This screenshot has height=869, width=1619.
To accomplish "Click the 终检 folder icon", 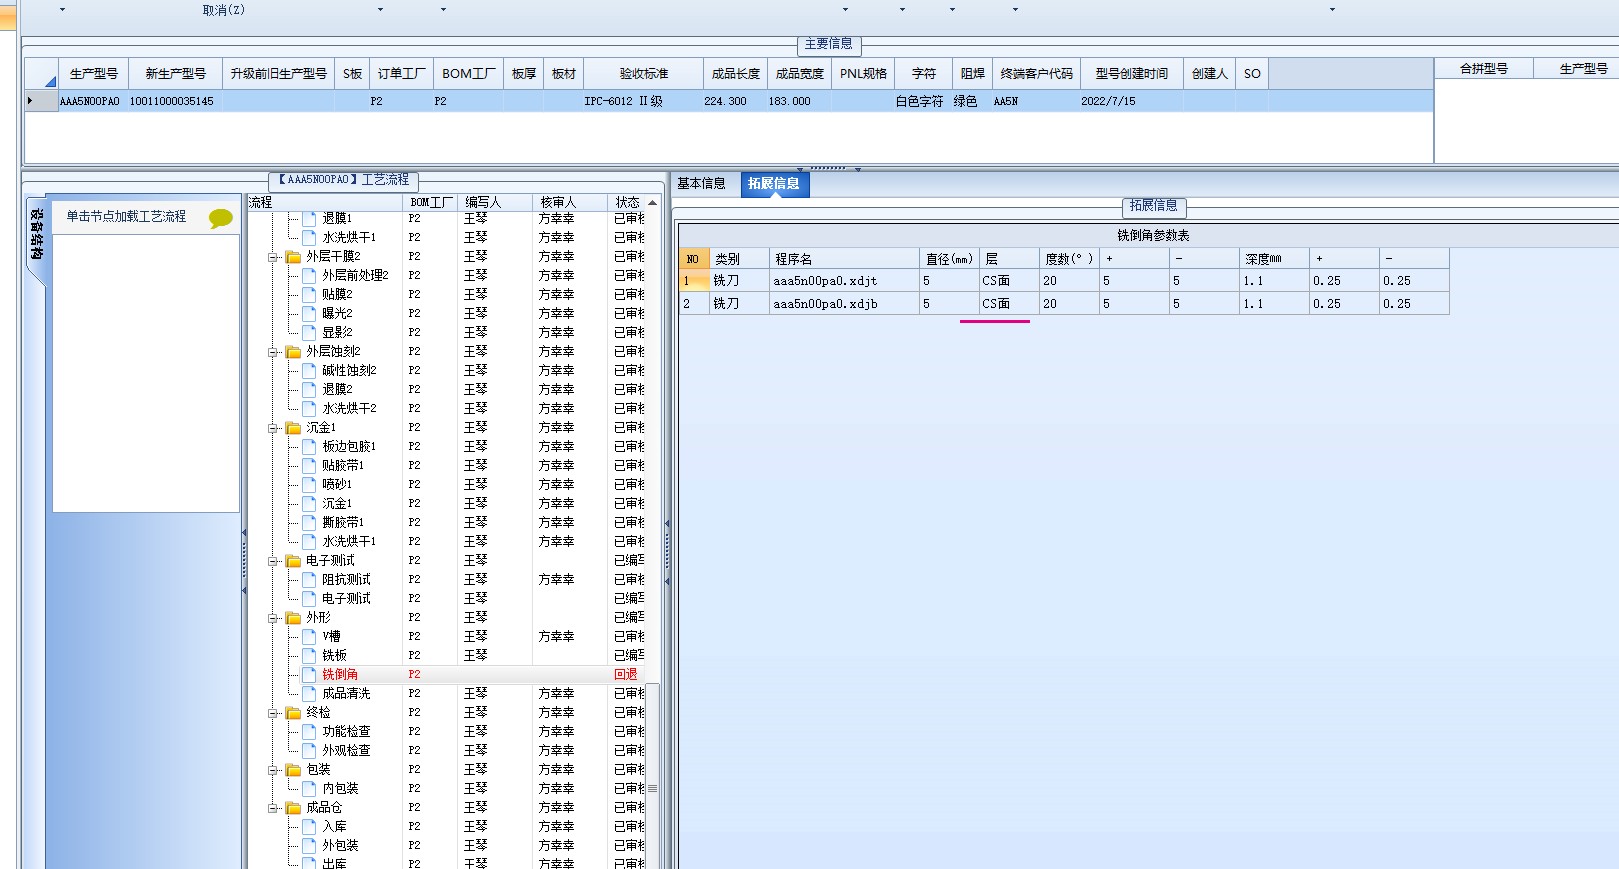I will click(293, 713).
